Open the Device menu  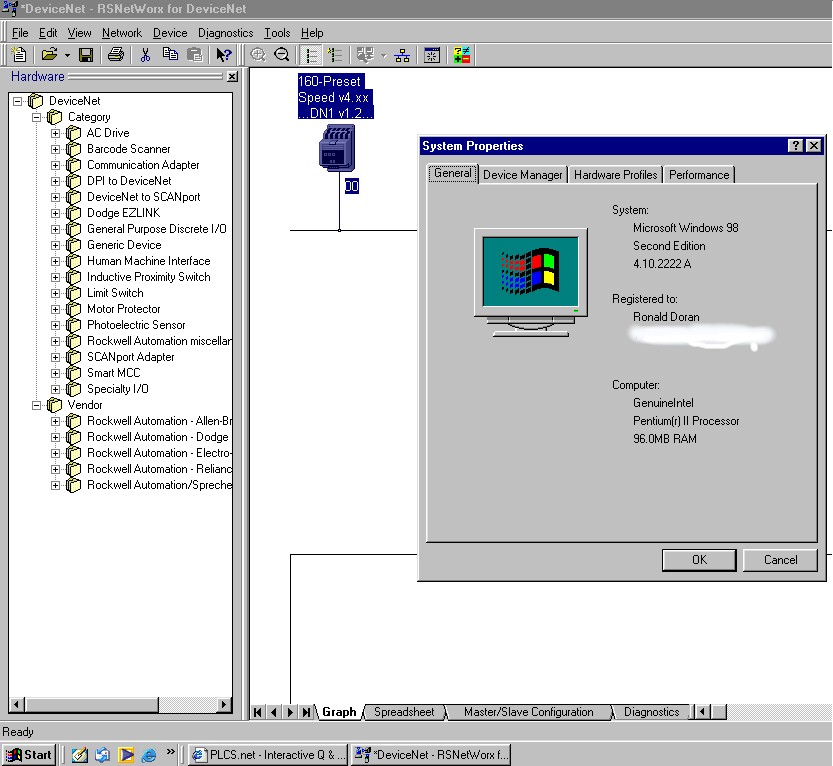170,33
